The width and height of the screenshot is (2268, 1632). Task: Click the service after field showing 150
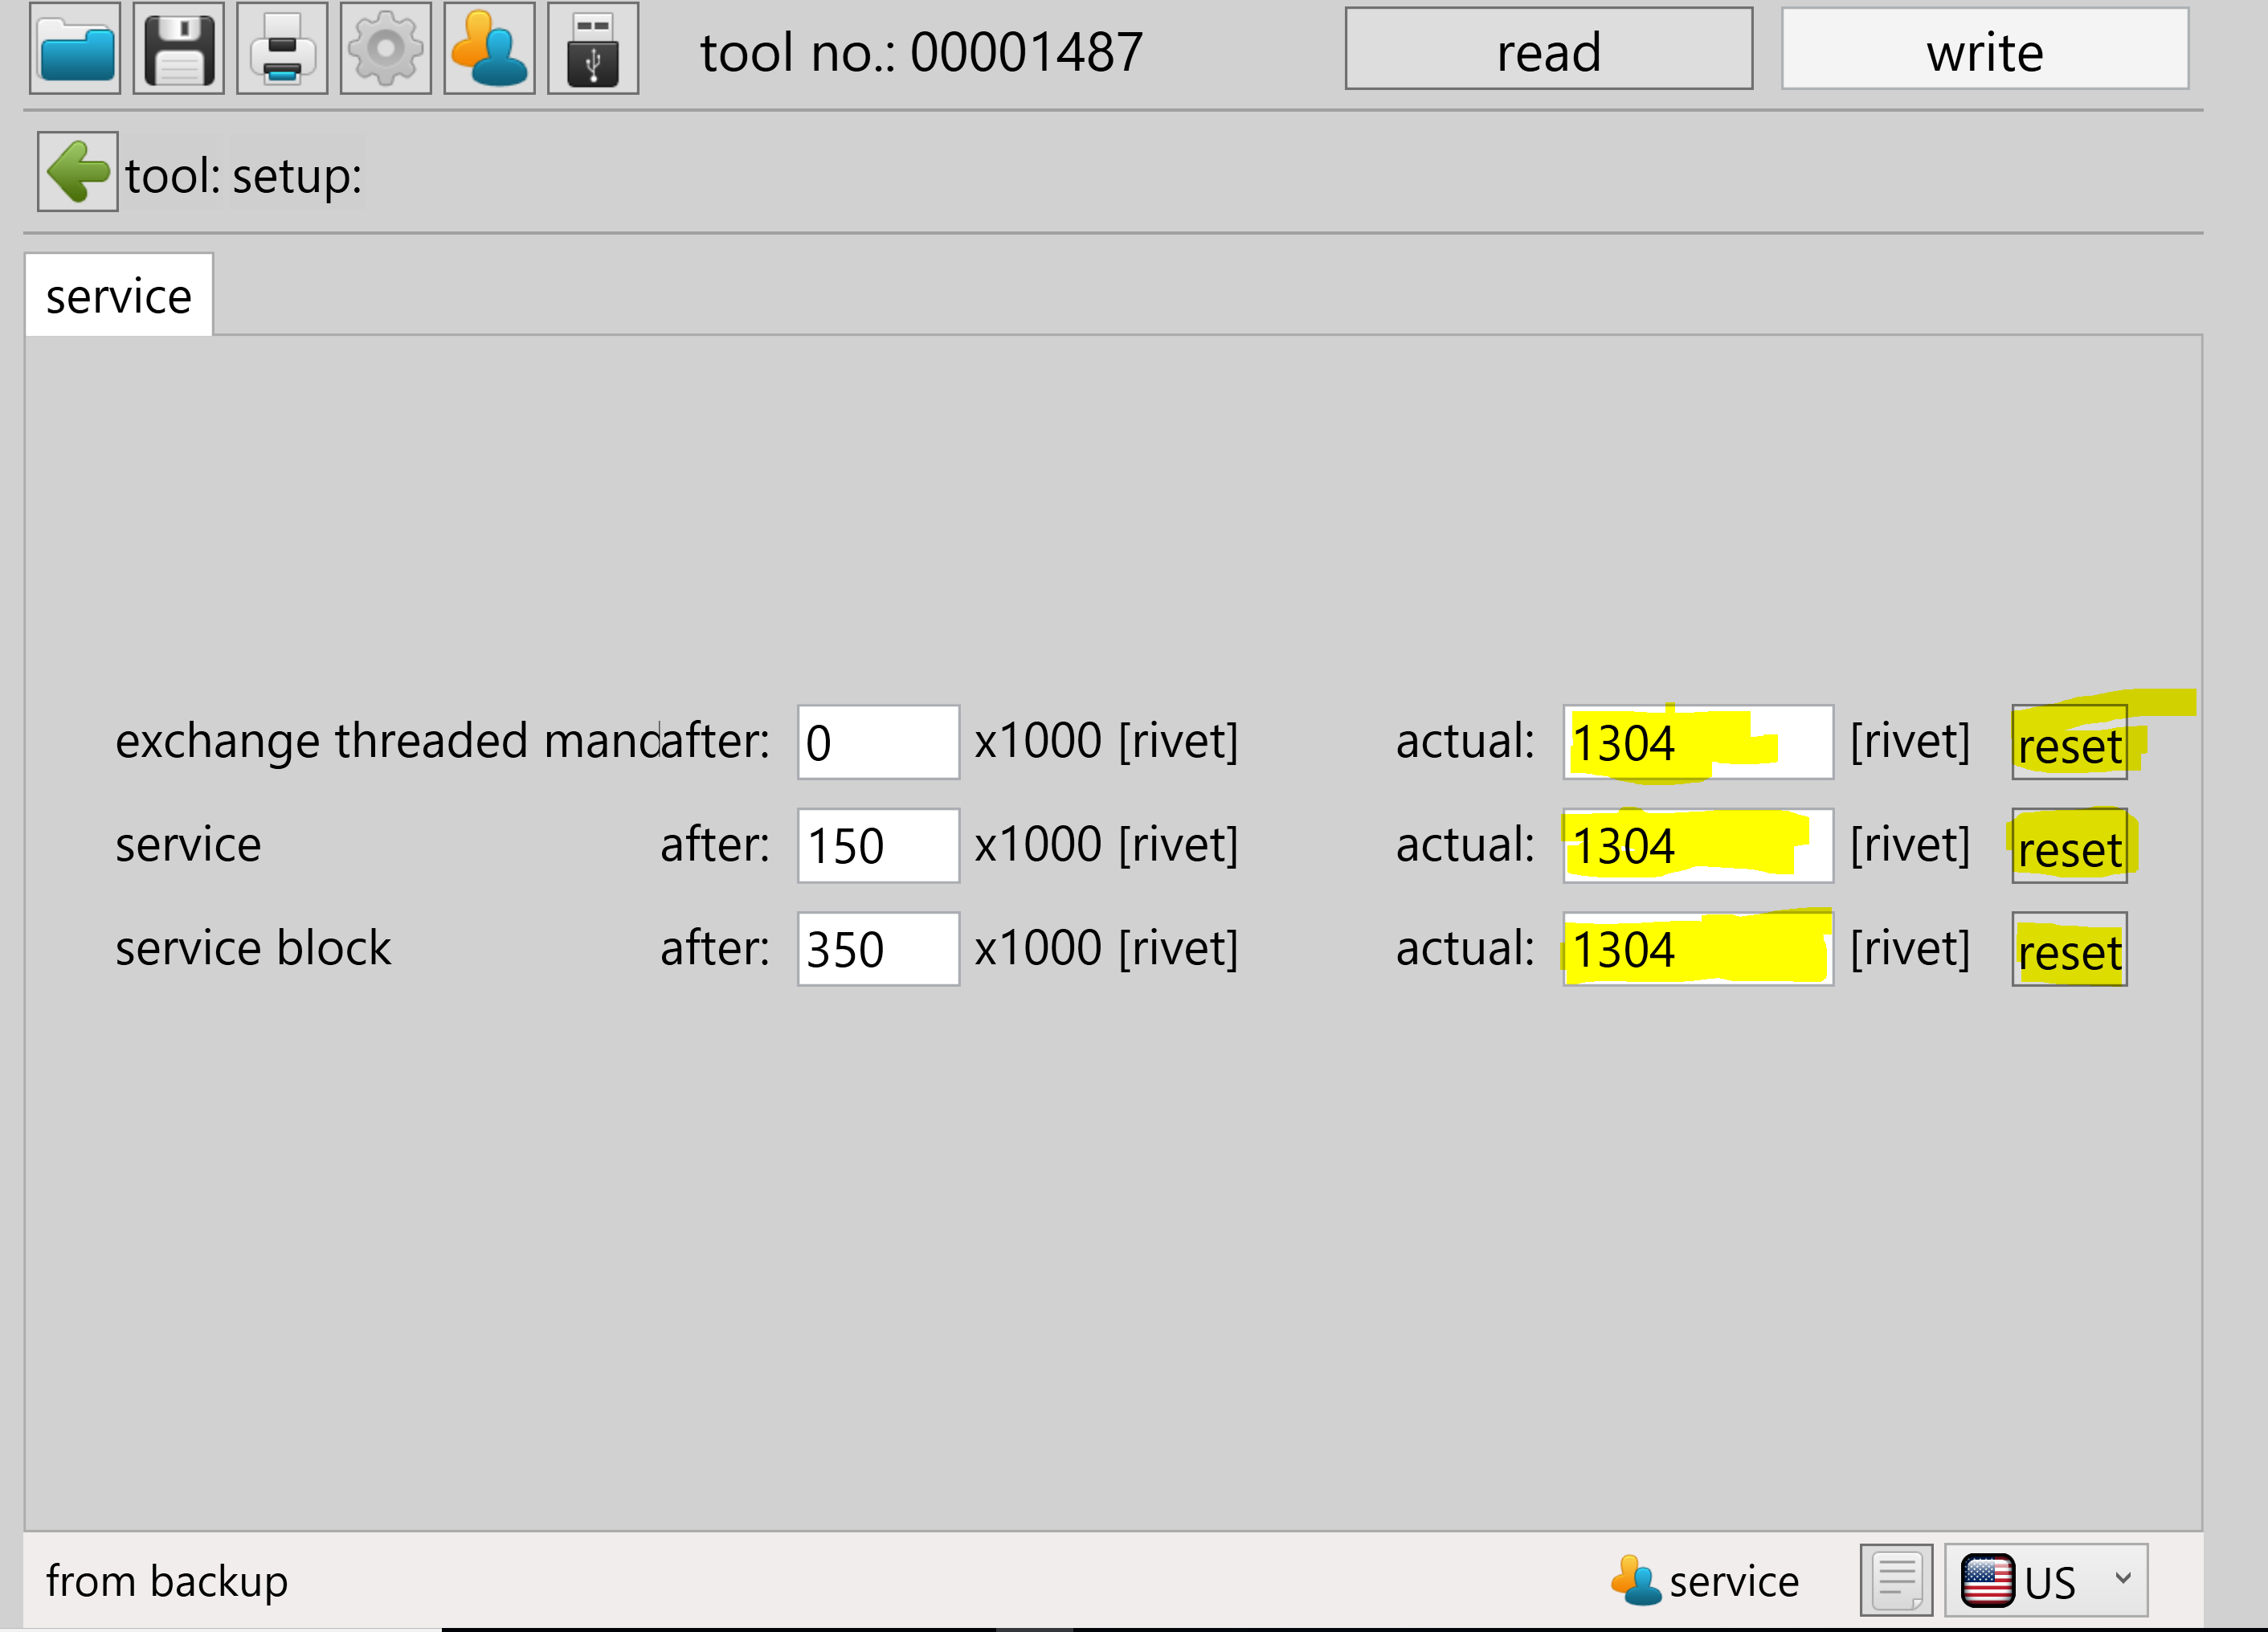click(877, 846)
